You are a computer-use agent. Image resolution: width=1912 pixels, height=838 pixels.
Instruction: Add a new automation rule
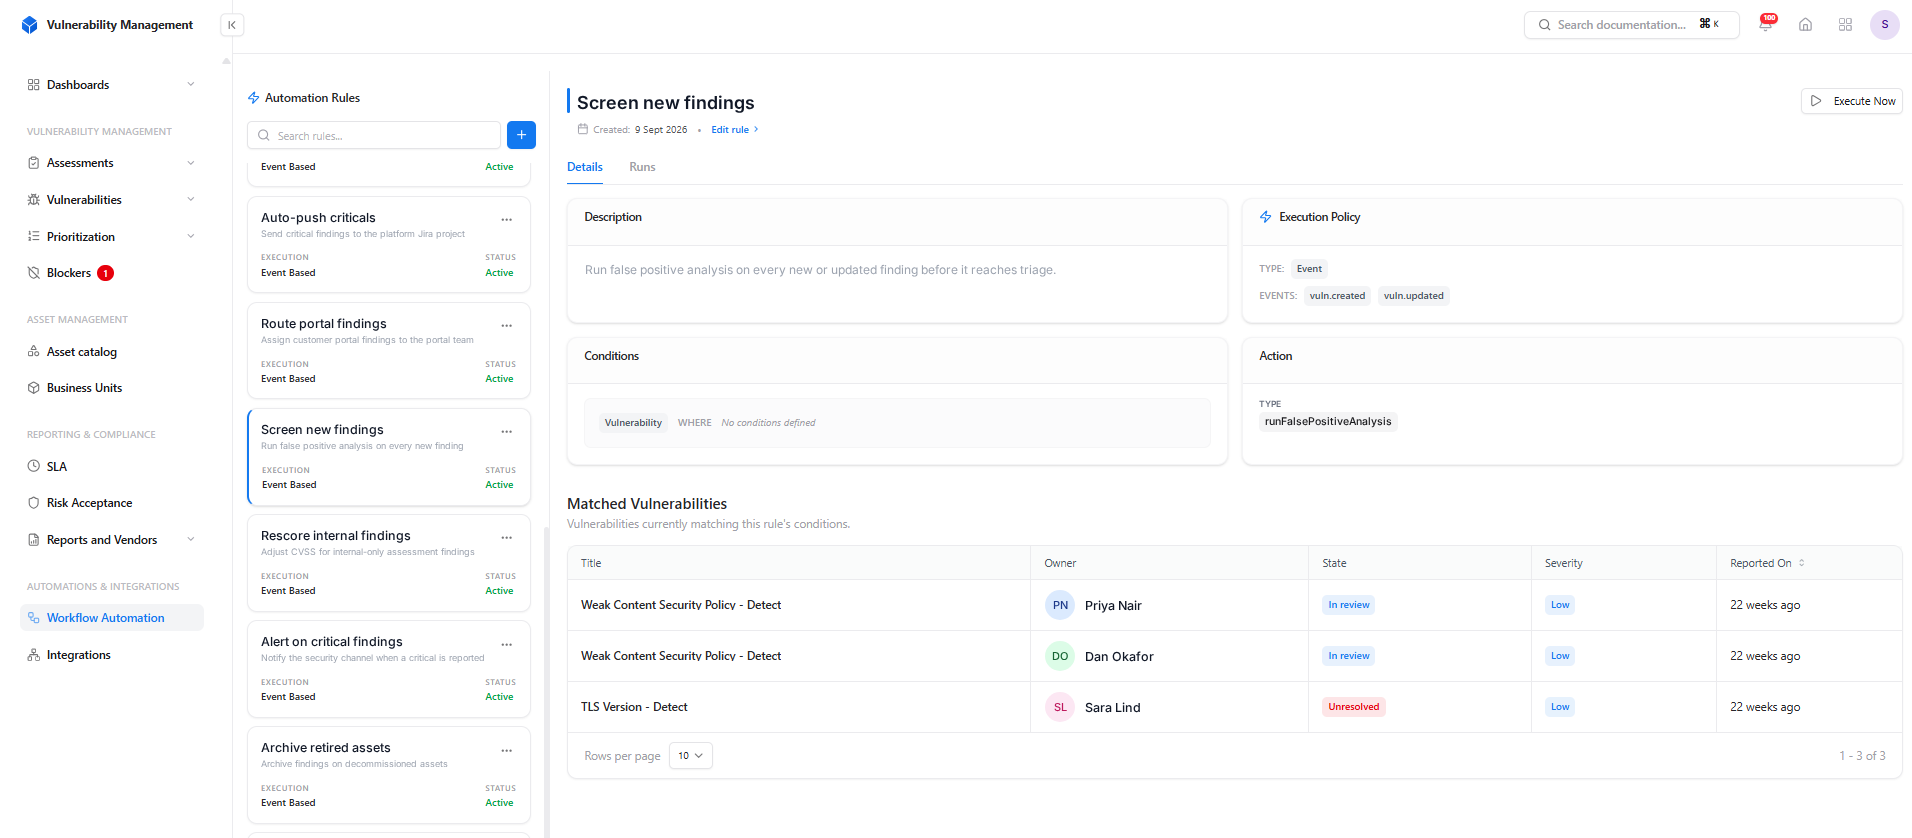coord(521,135)
